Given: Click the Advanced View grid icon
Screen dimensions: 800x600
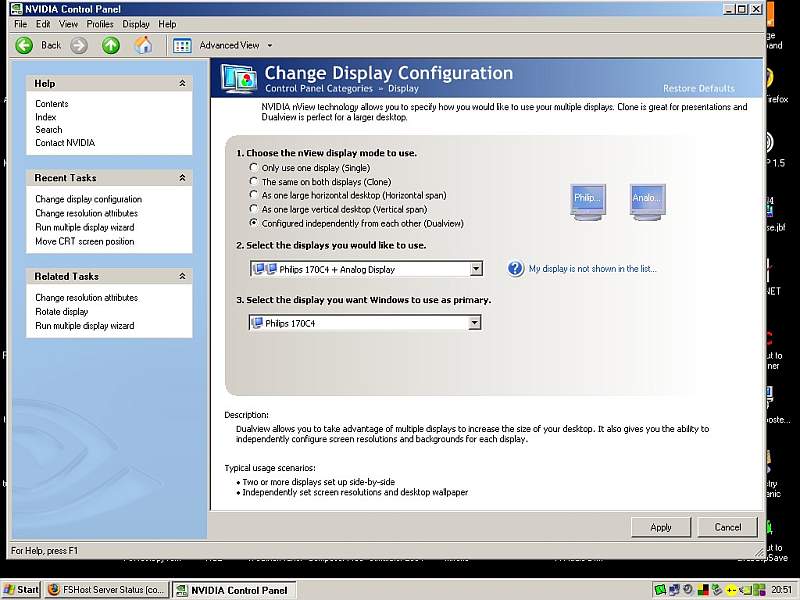Looking at the screenshot, I should click(182, 45).
